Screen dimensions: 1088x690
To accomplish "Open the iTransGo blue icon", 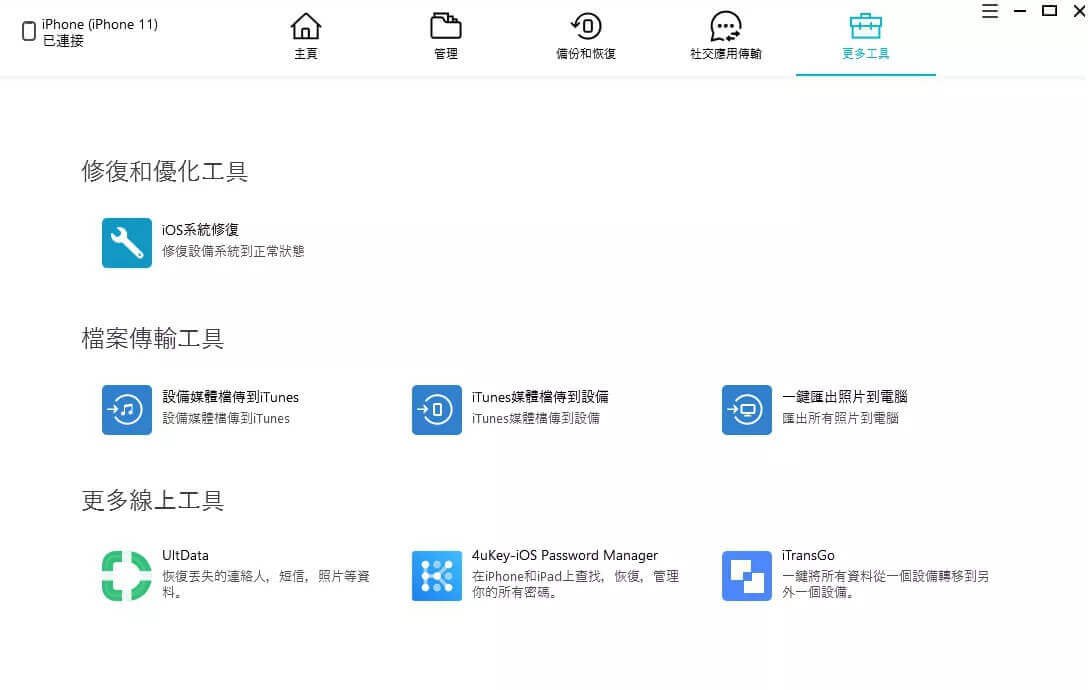I will (747, 576).
